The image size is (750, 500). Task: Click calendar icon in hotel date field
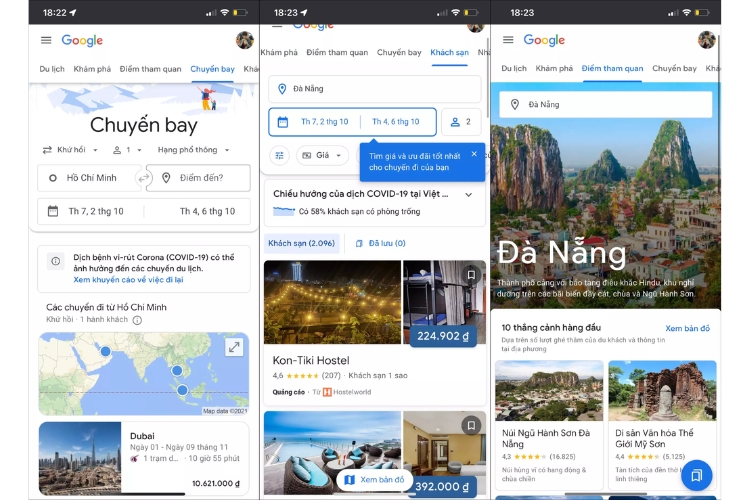pyautogui.click(x=283, y=122)
